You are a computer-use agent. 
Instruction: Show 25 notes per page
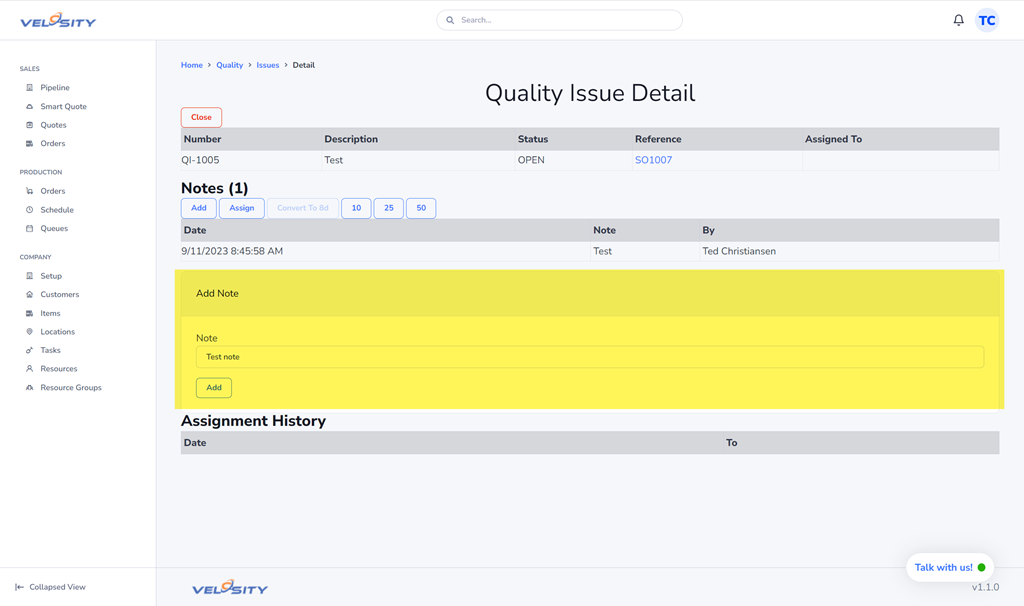389,208
